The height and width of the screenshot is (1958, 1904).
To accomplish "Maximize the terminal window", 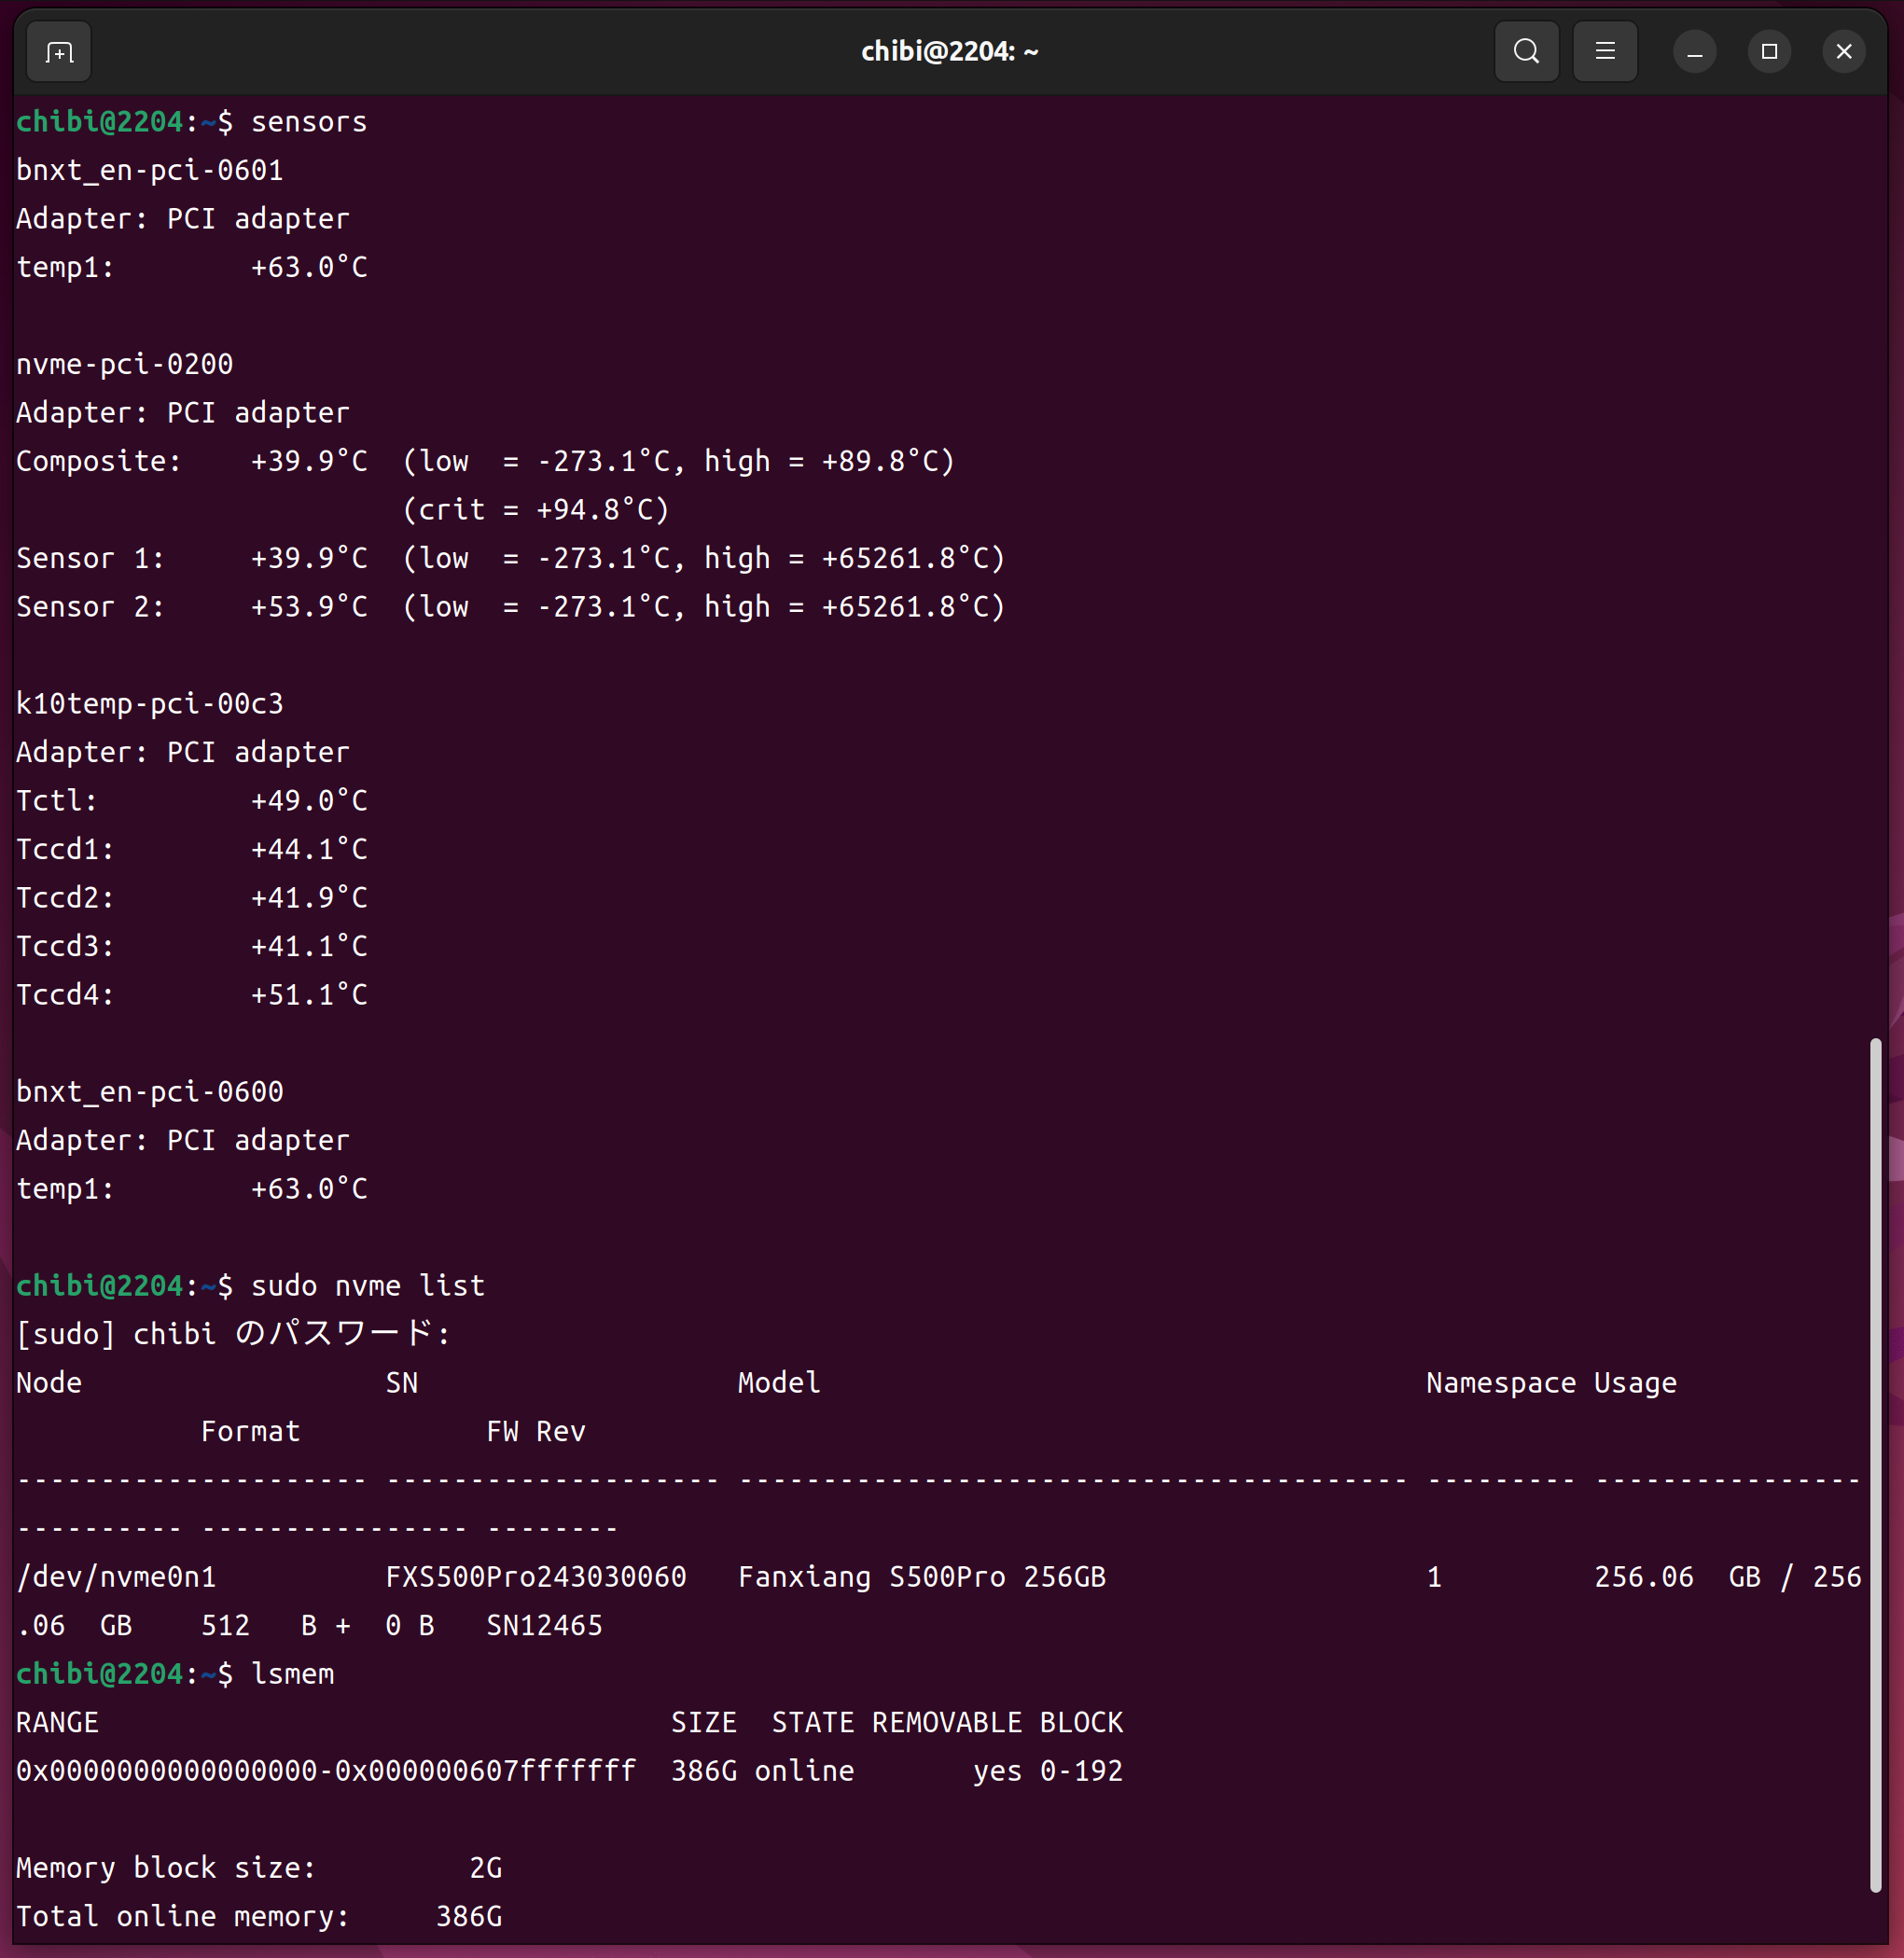I will click(1769, 52).
